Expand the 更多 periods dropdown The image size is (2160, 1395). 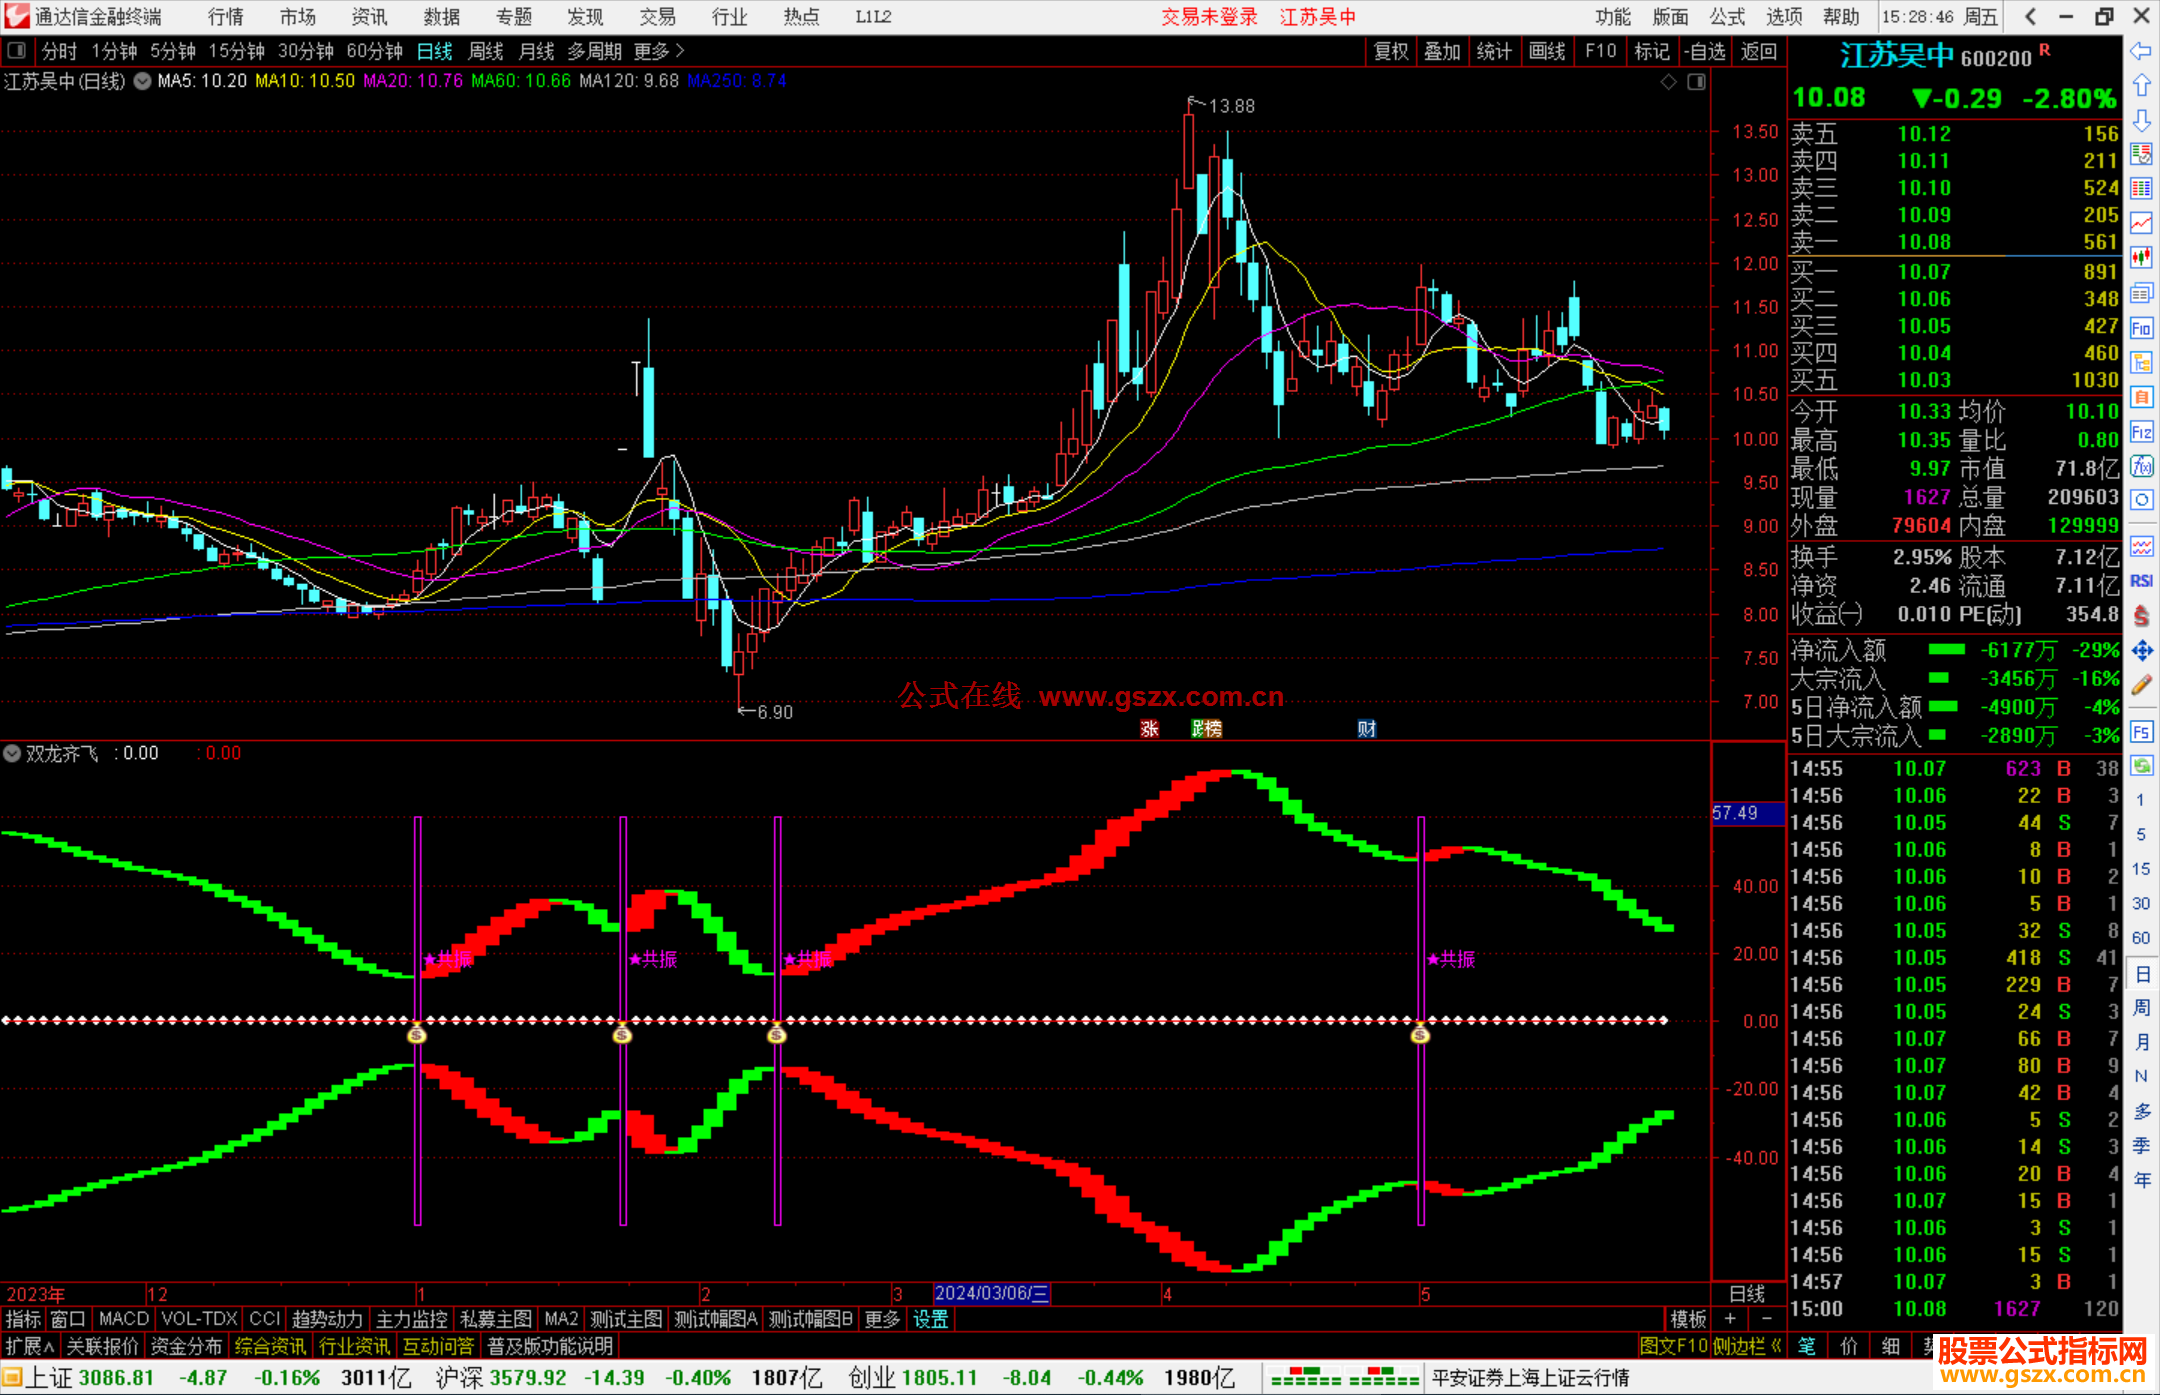659,51
